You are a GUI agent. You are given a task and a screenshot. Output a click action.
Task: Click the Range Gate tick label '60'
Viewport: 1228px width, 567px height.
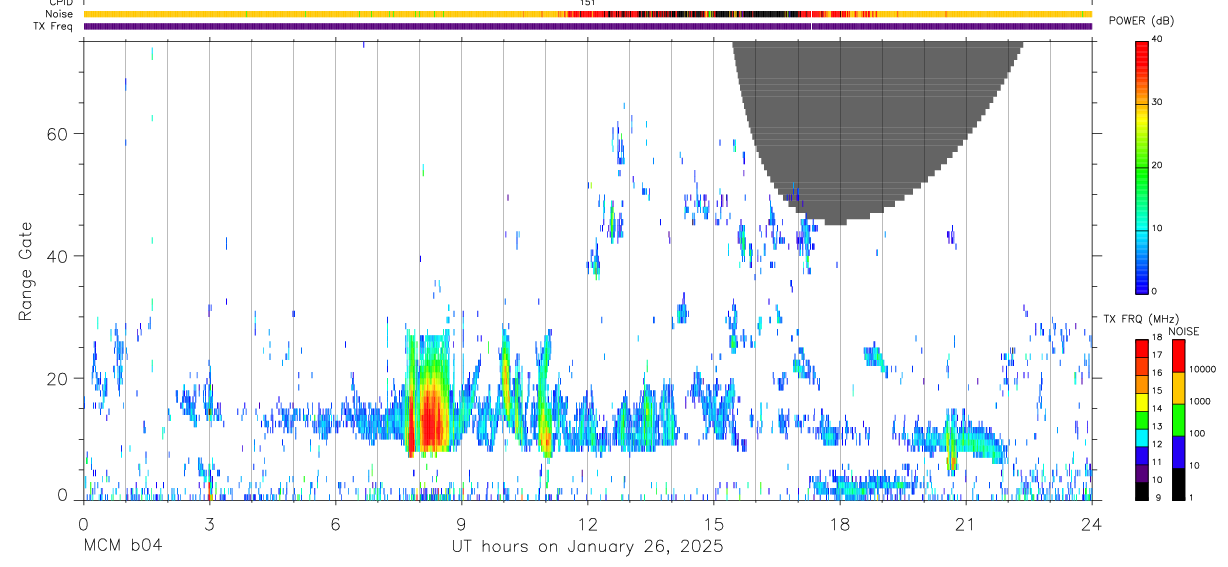(56, 133)
